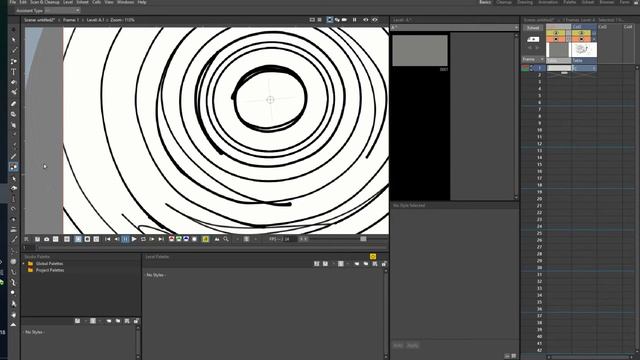
Task: Click the yellow locator icon in the viewer bar
Action: tap(205, 239)
